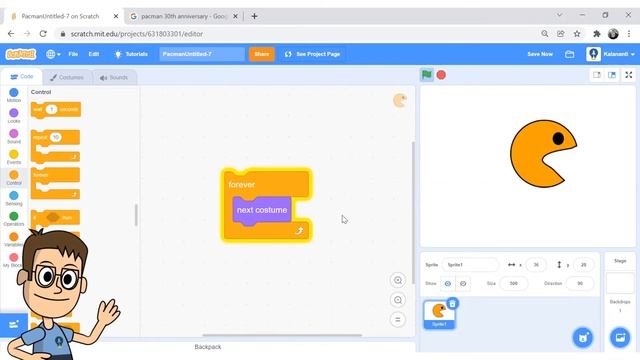
Task: Open the browser extensions puzzle icon
Action: click(596, 34)
